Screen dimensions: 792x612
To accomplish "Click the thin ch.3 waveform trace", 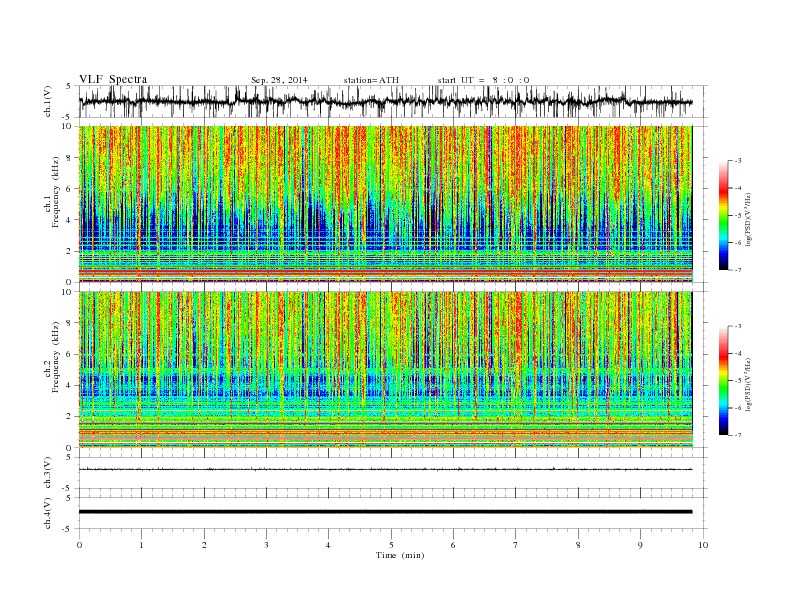I will click(385, 469).
